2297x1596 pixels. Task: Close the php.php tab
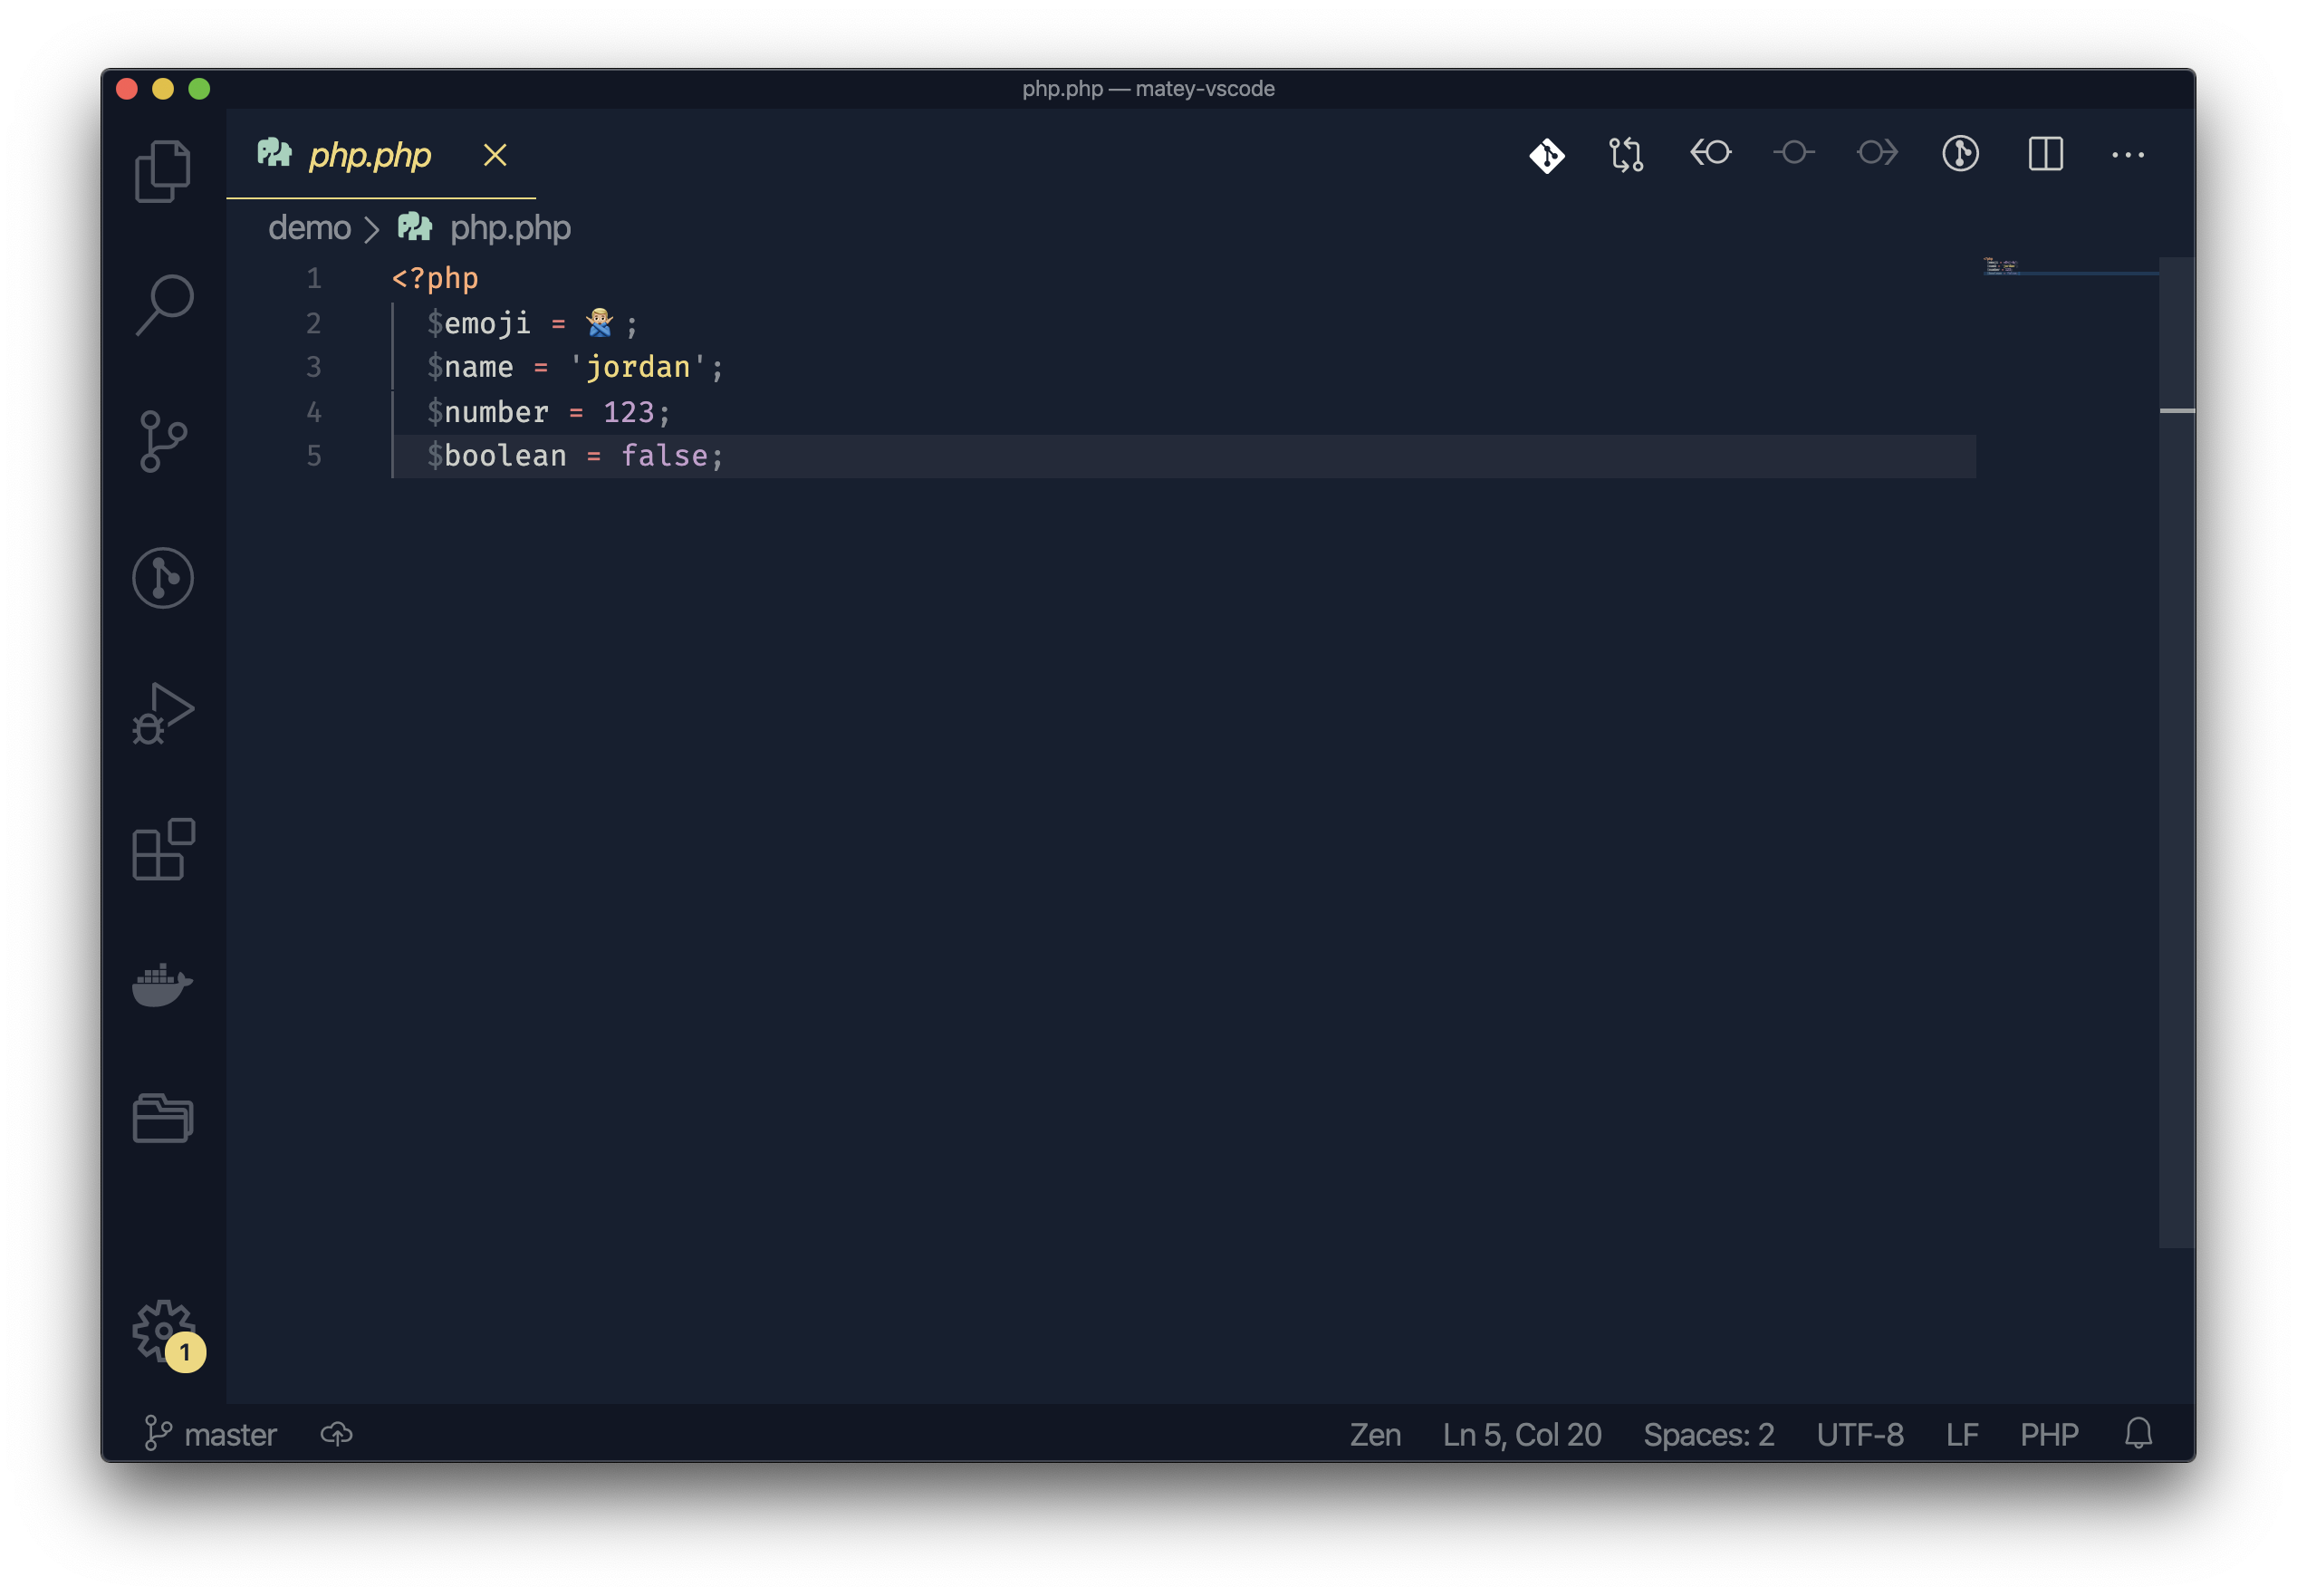(x=495, y=155)
